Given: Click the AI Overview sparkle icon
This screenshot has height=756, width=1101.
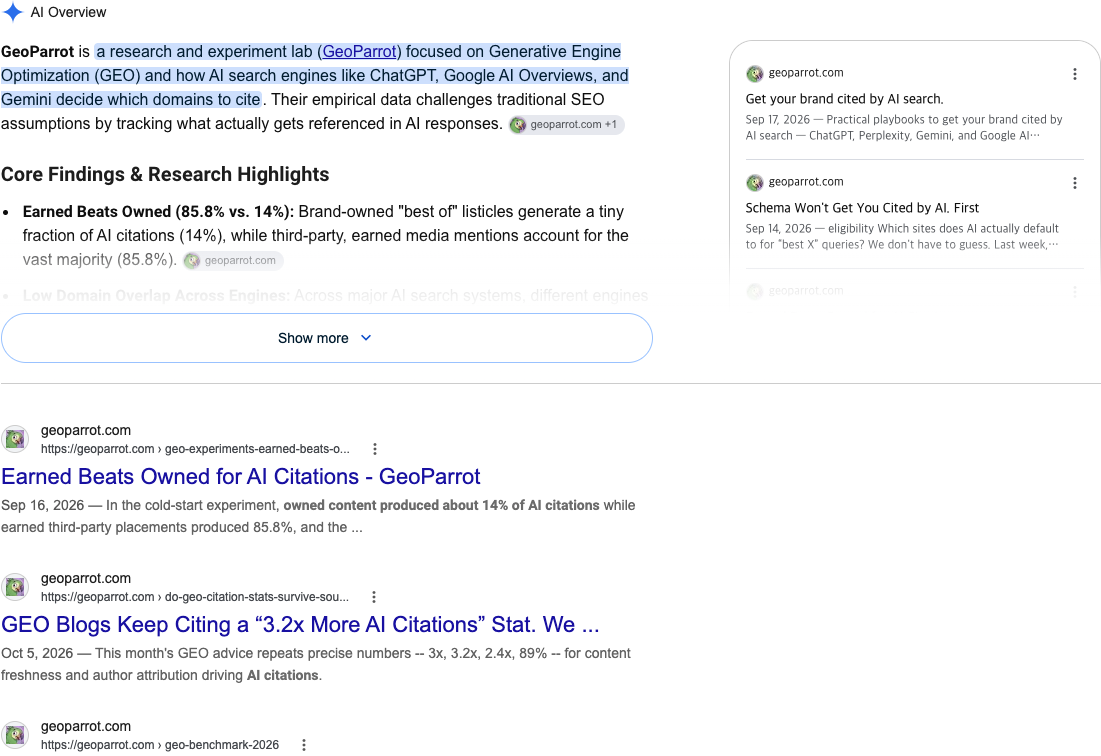Looking at the screenshot, I should coord(12,12).
